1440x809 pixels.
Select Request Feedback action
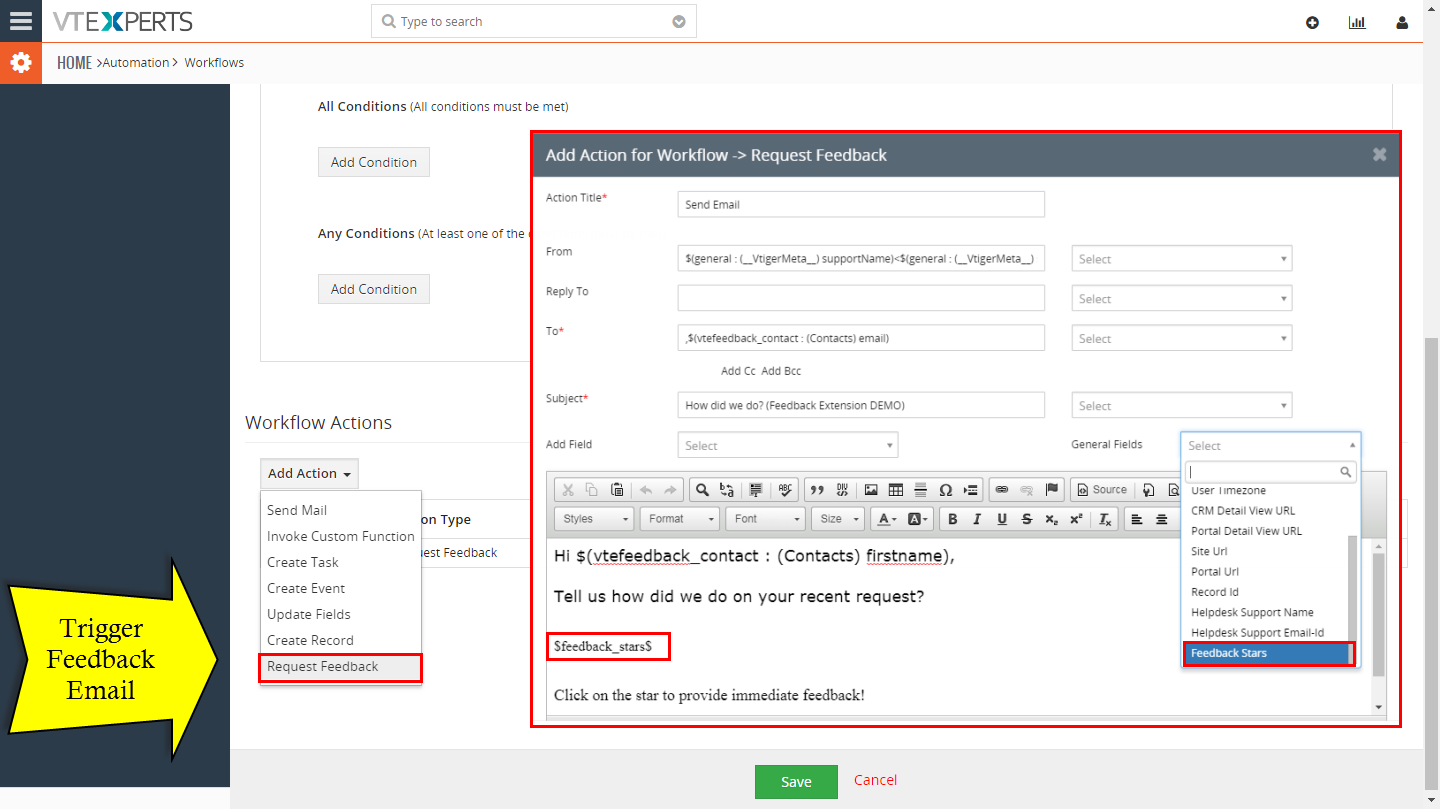click(340, 666)
